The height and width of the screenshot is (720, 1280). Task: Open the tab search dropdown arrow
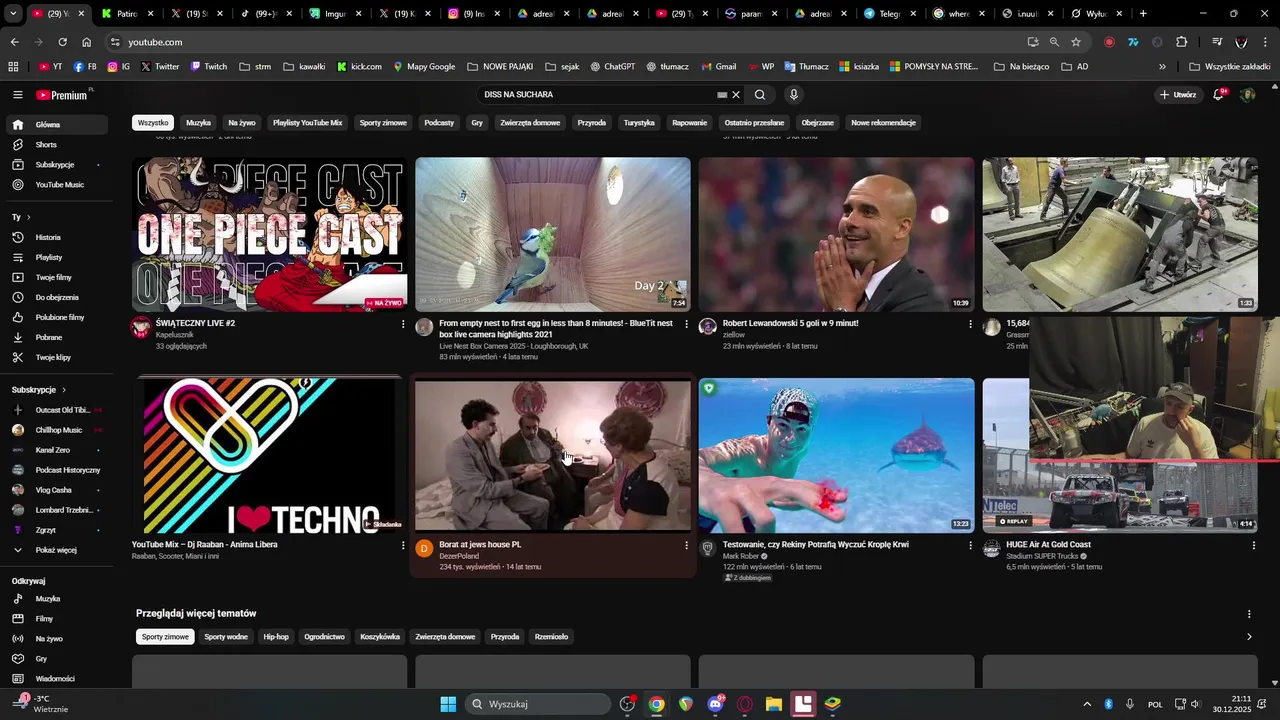[x=12, y=14]
